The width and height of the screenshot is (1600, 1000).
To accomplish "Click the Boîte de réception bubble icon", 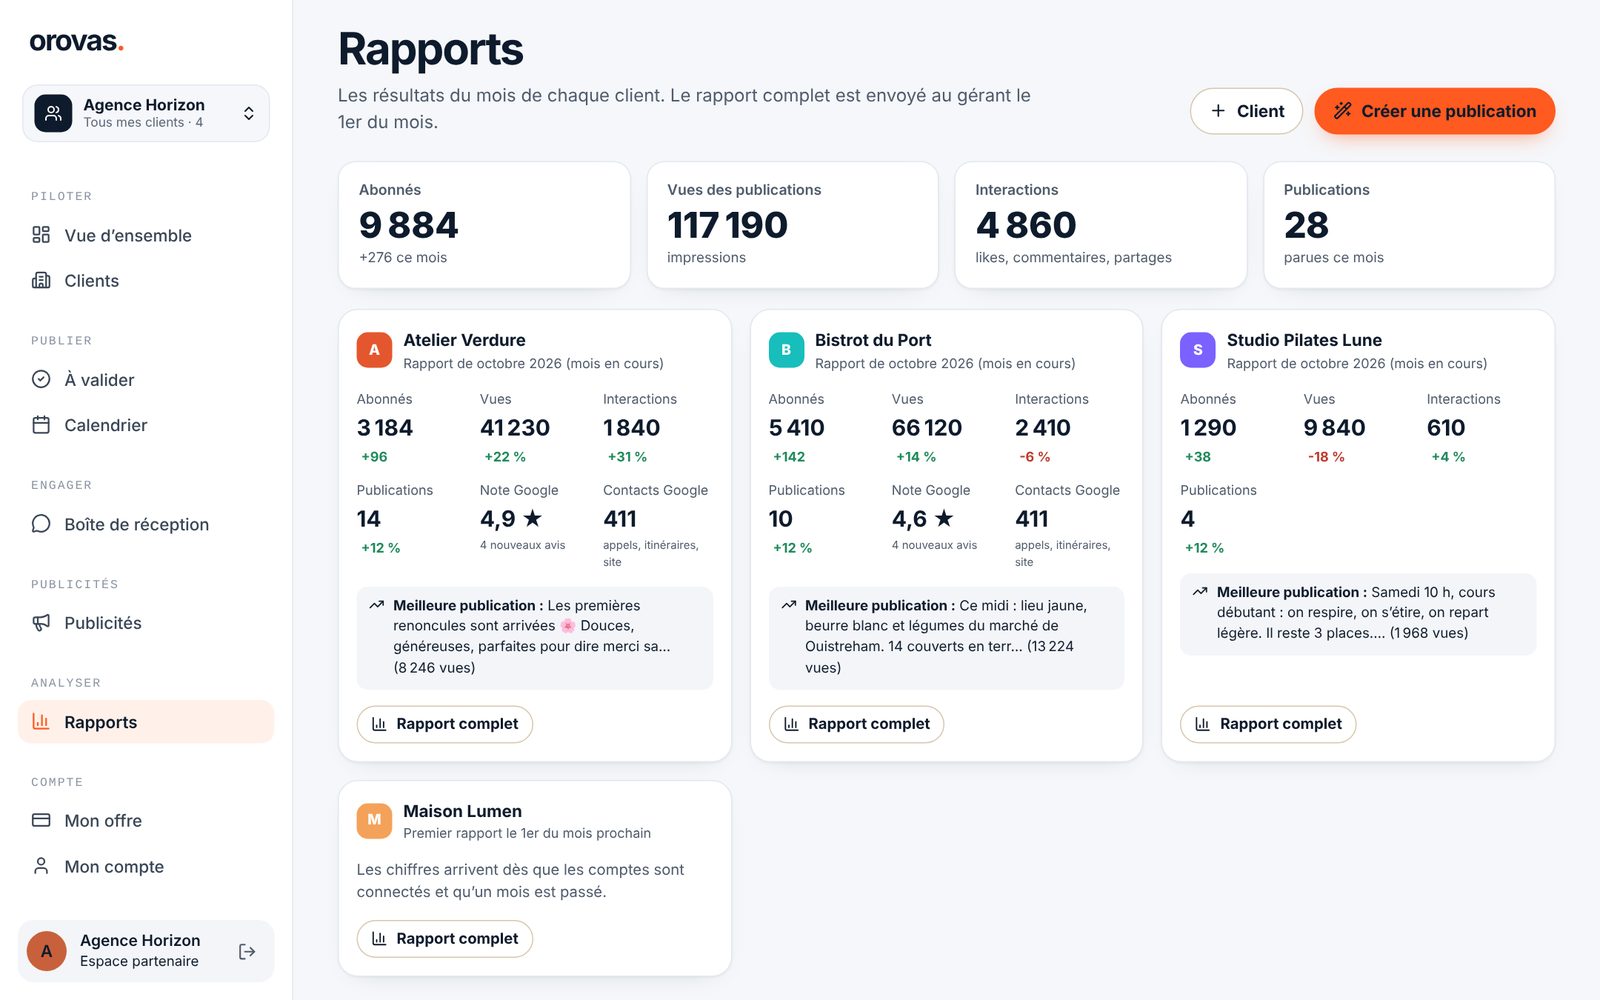I will tap(41, 524).
